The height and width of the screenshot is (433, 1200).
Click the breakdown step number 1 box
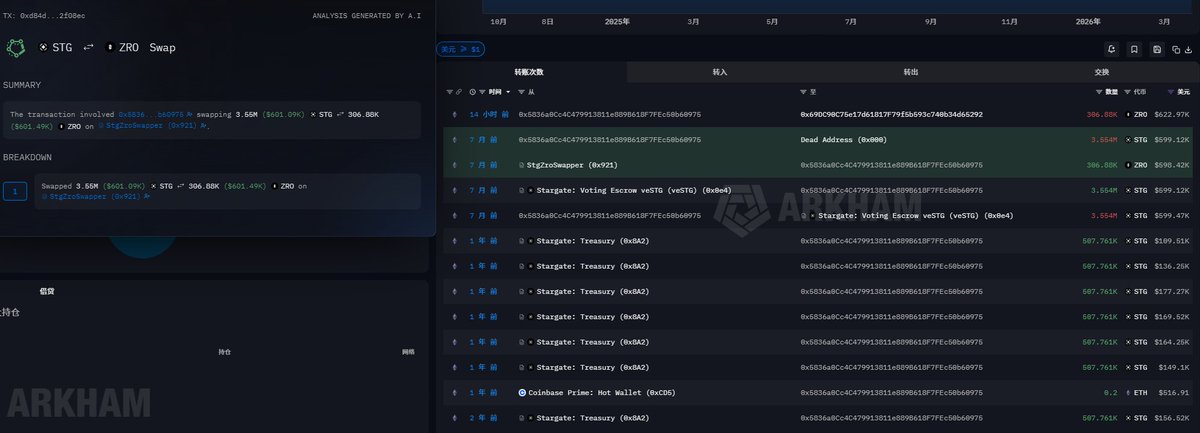coord(15,191)
